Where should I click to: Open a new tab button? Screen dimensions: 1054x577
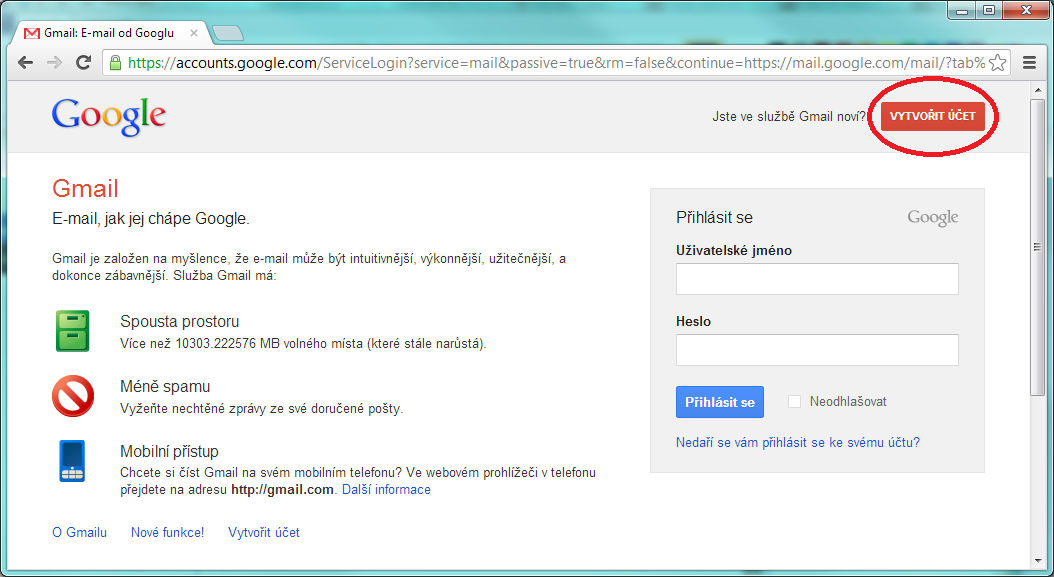(x=227, y=33)
